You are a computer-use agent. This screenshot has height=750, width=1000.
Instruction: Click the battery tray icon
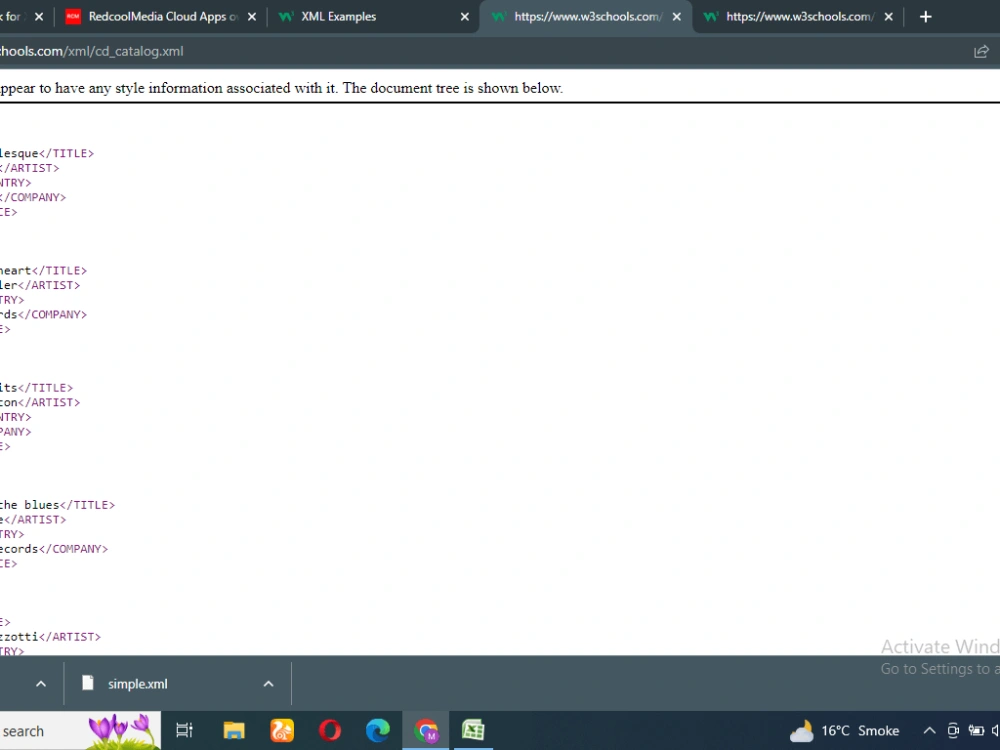pos(976,731)
